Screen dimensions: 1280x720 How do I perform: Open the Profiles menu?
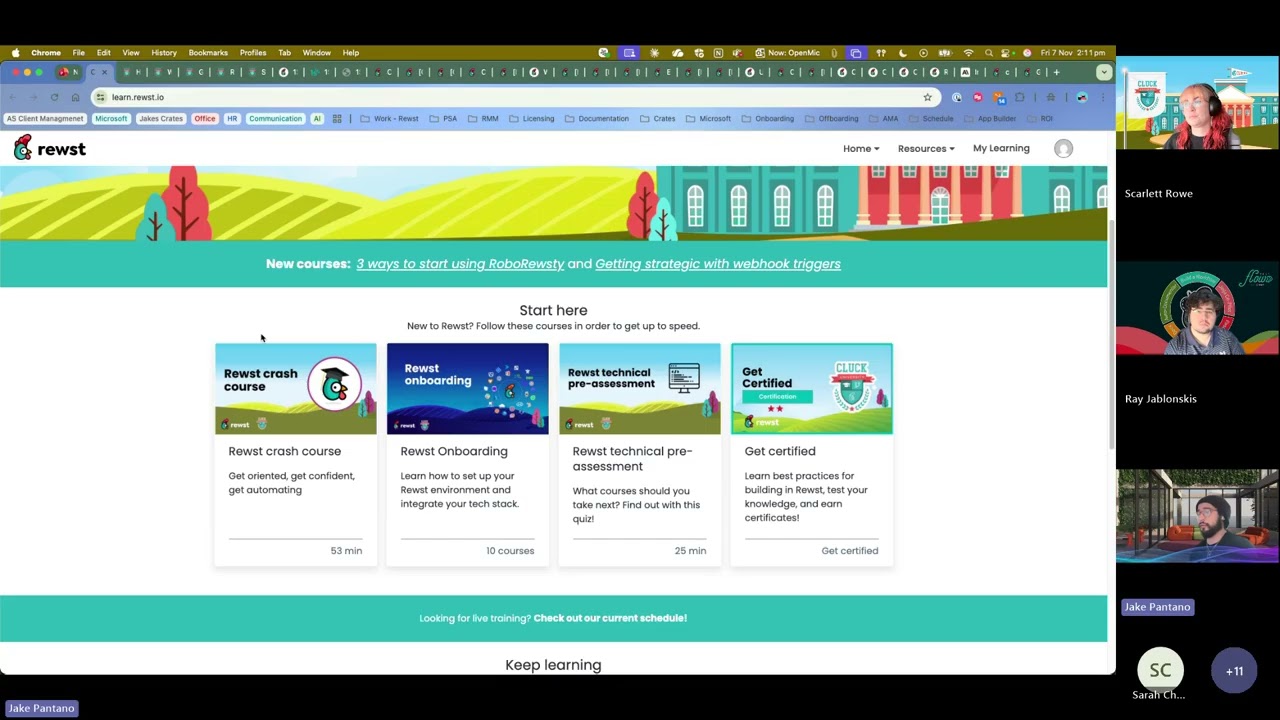click(253, 52)
